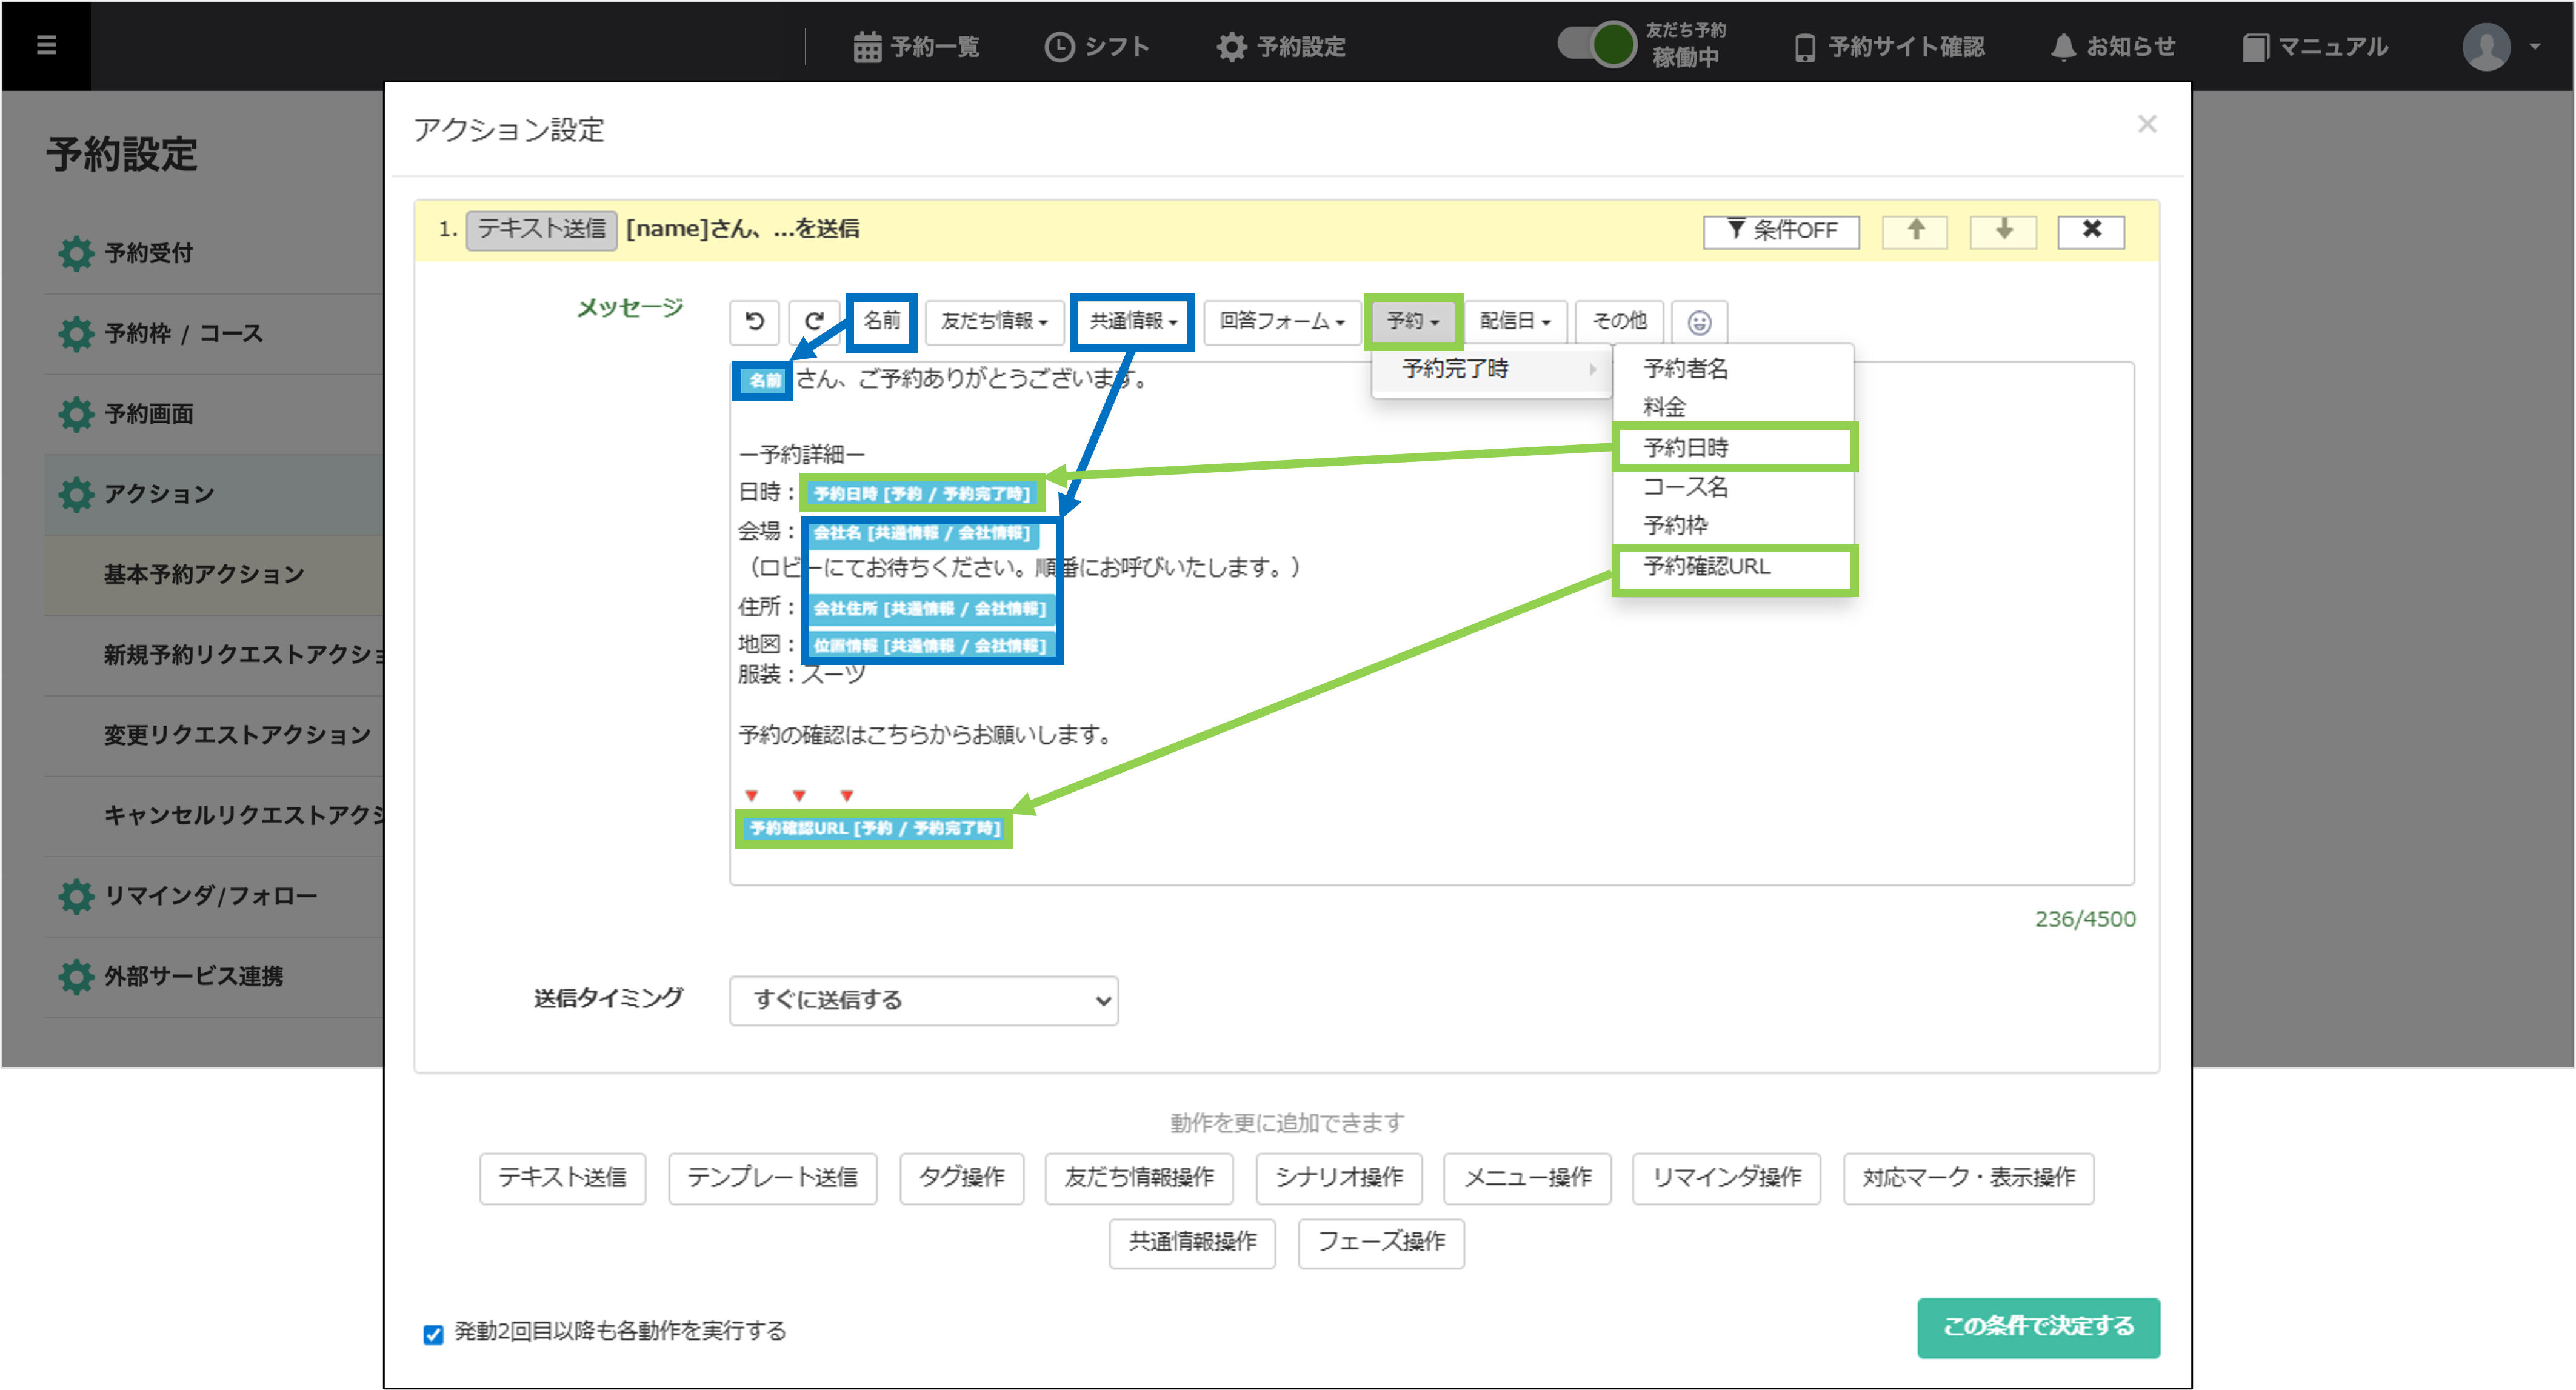This screenshot has height=1390, width=2576.
Task: Open the 回答フォーム dropdown
Action: 1281,321
